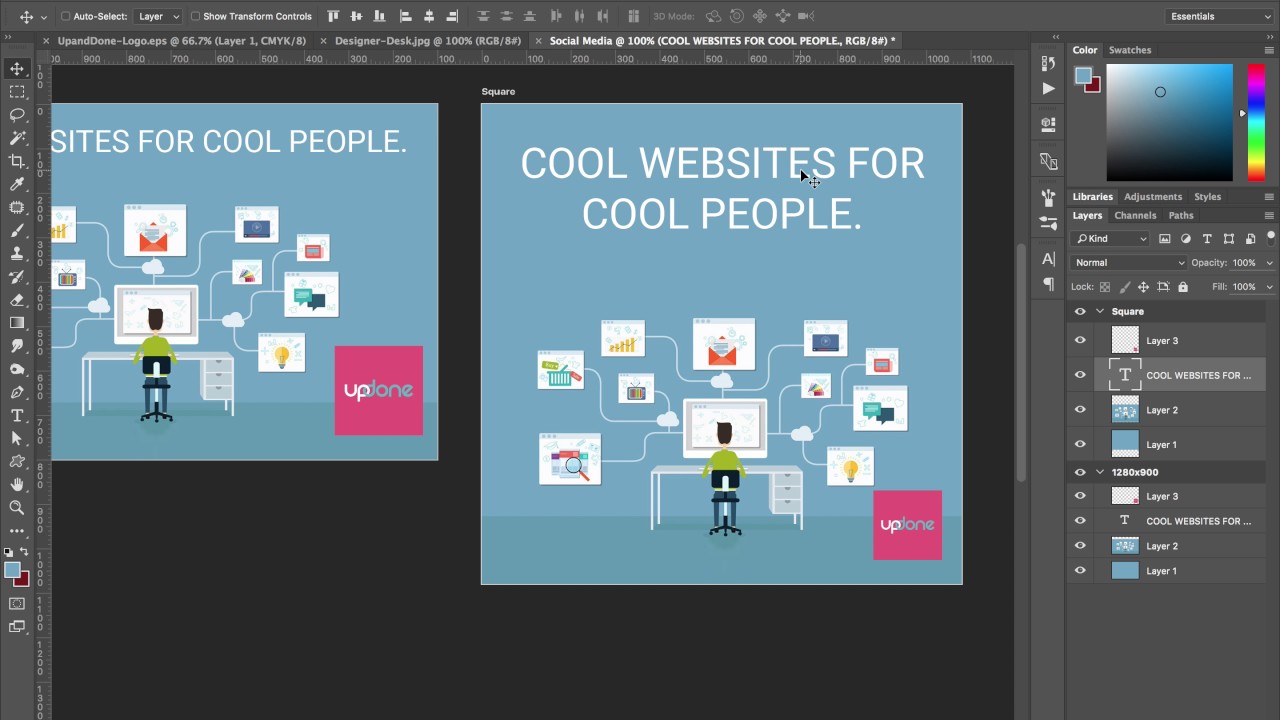Close the Social Media document tab

point(539,41)
